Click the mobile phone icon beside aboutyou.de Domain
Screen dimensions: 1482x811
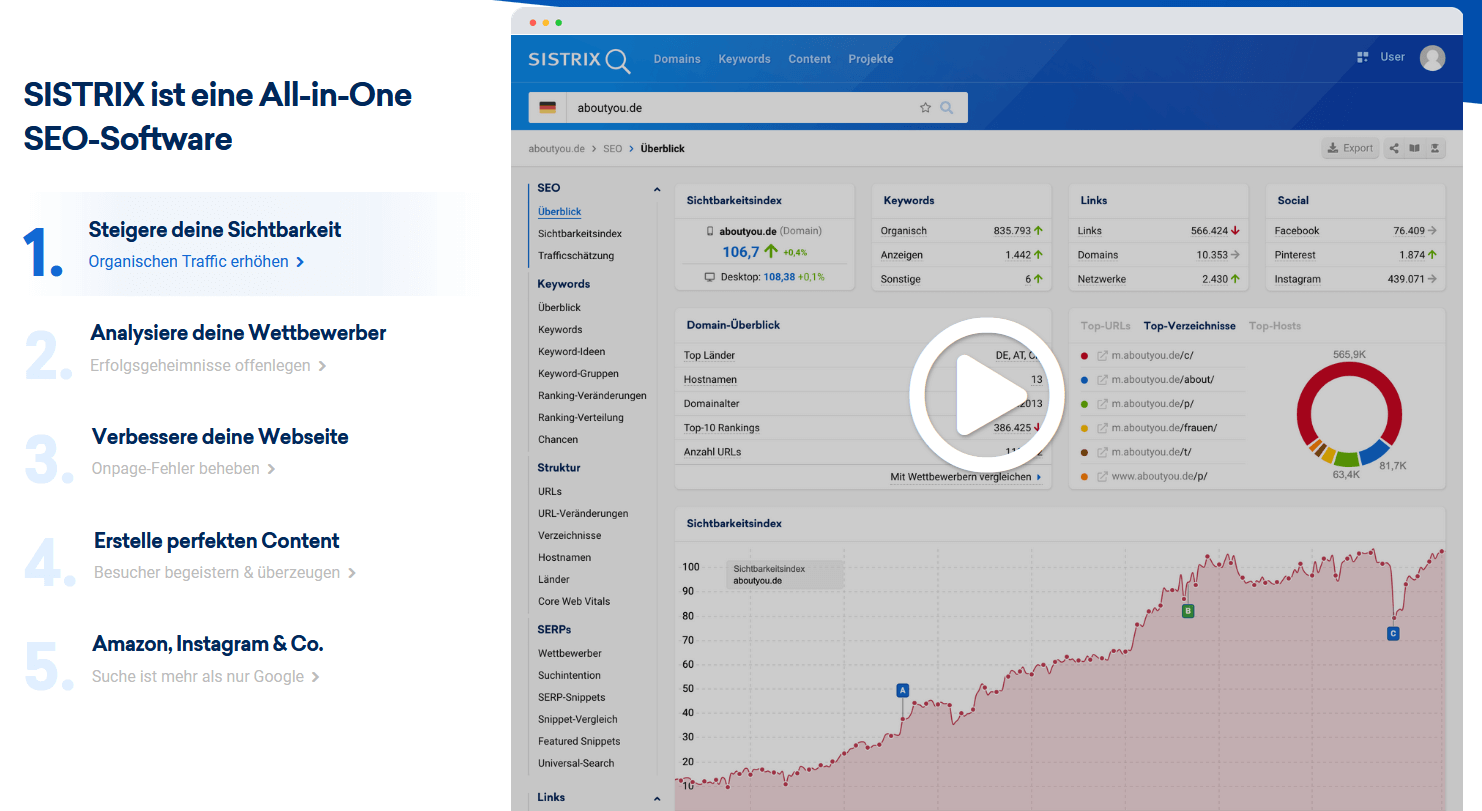coord(710,231)
